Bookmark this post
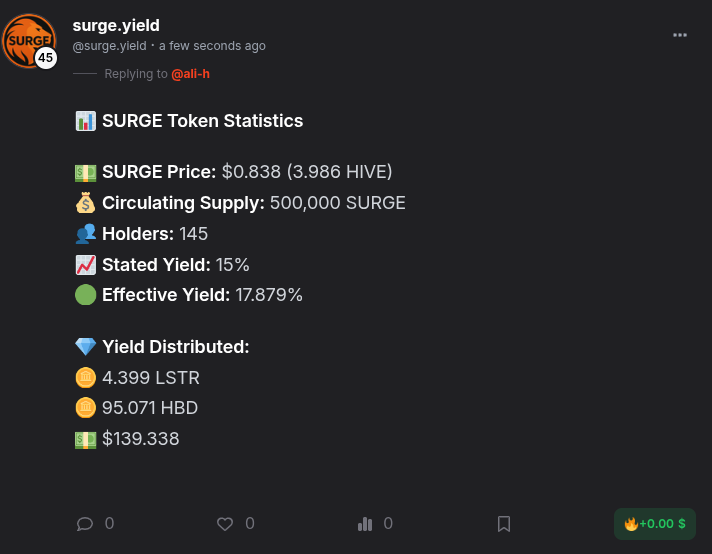The image size is (712, 554). coord(504,524)
